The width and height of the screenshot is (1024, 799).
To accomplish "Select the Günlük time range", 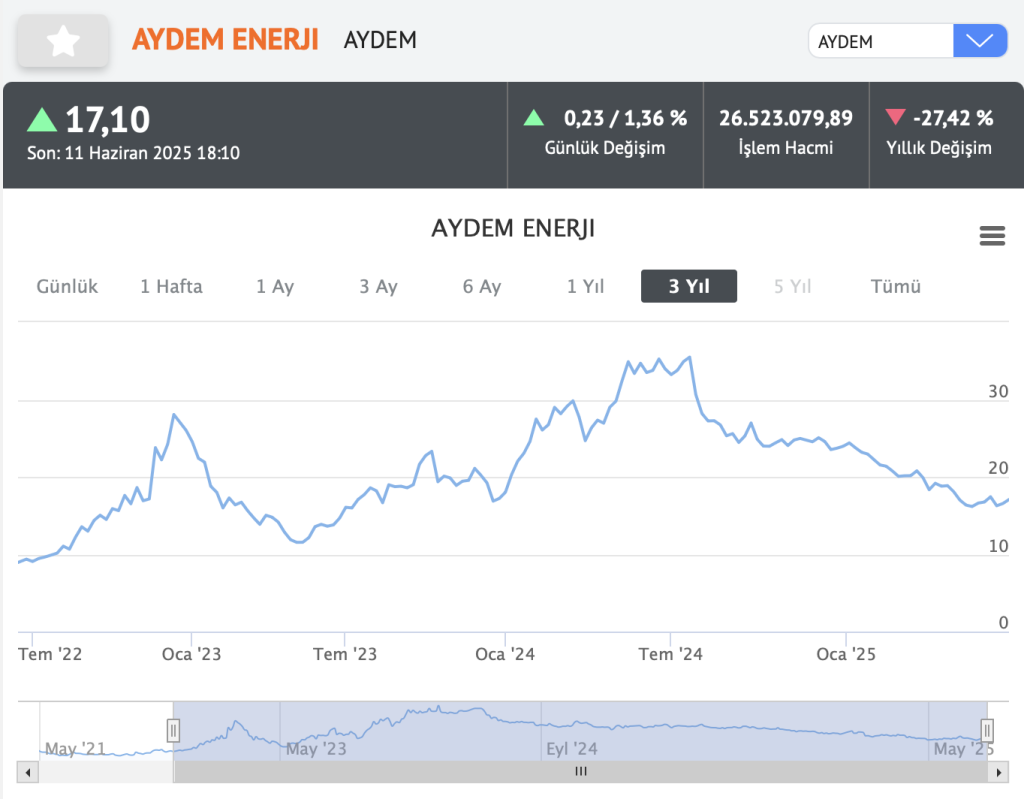I will click(x=67, y=286).
